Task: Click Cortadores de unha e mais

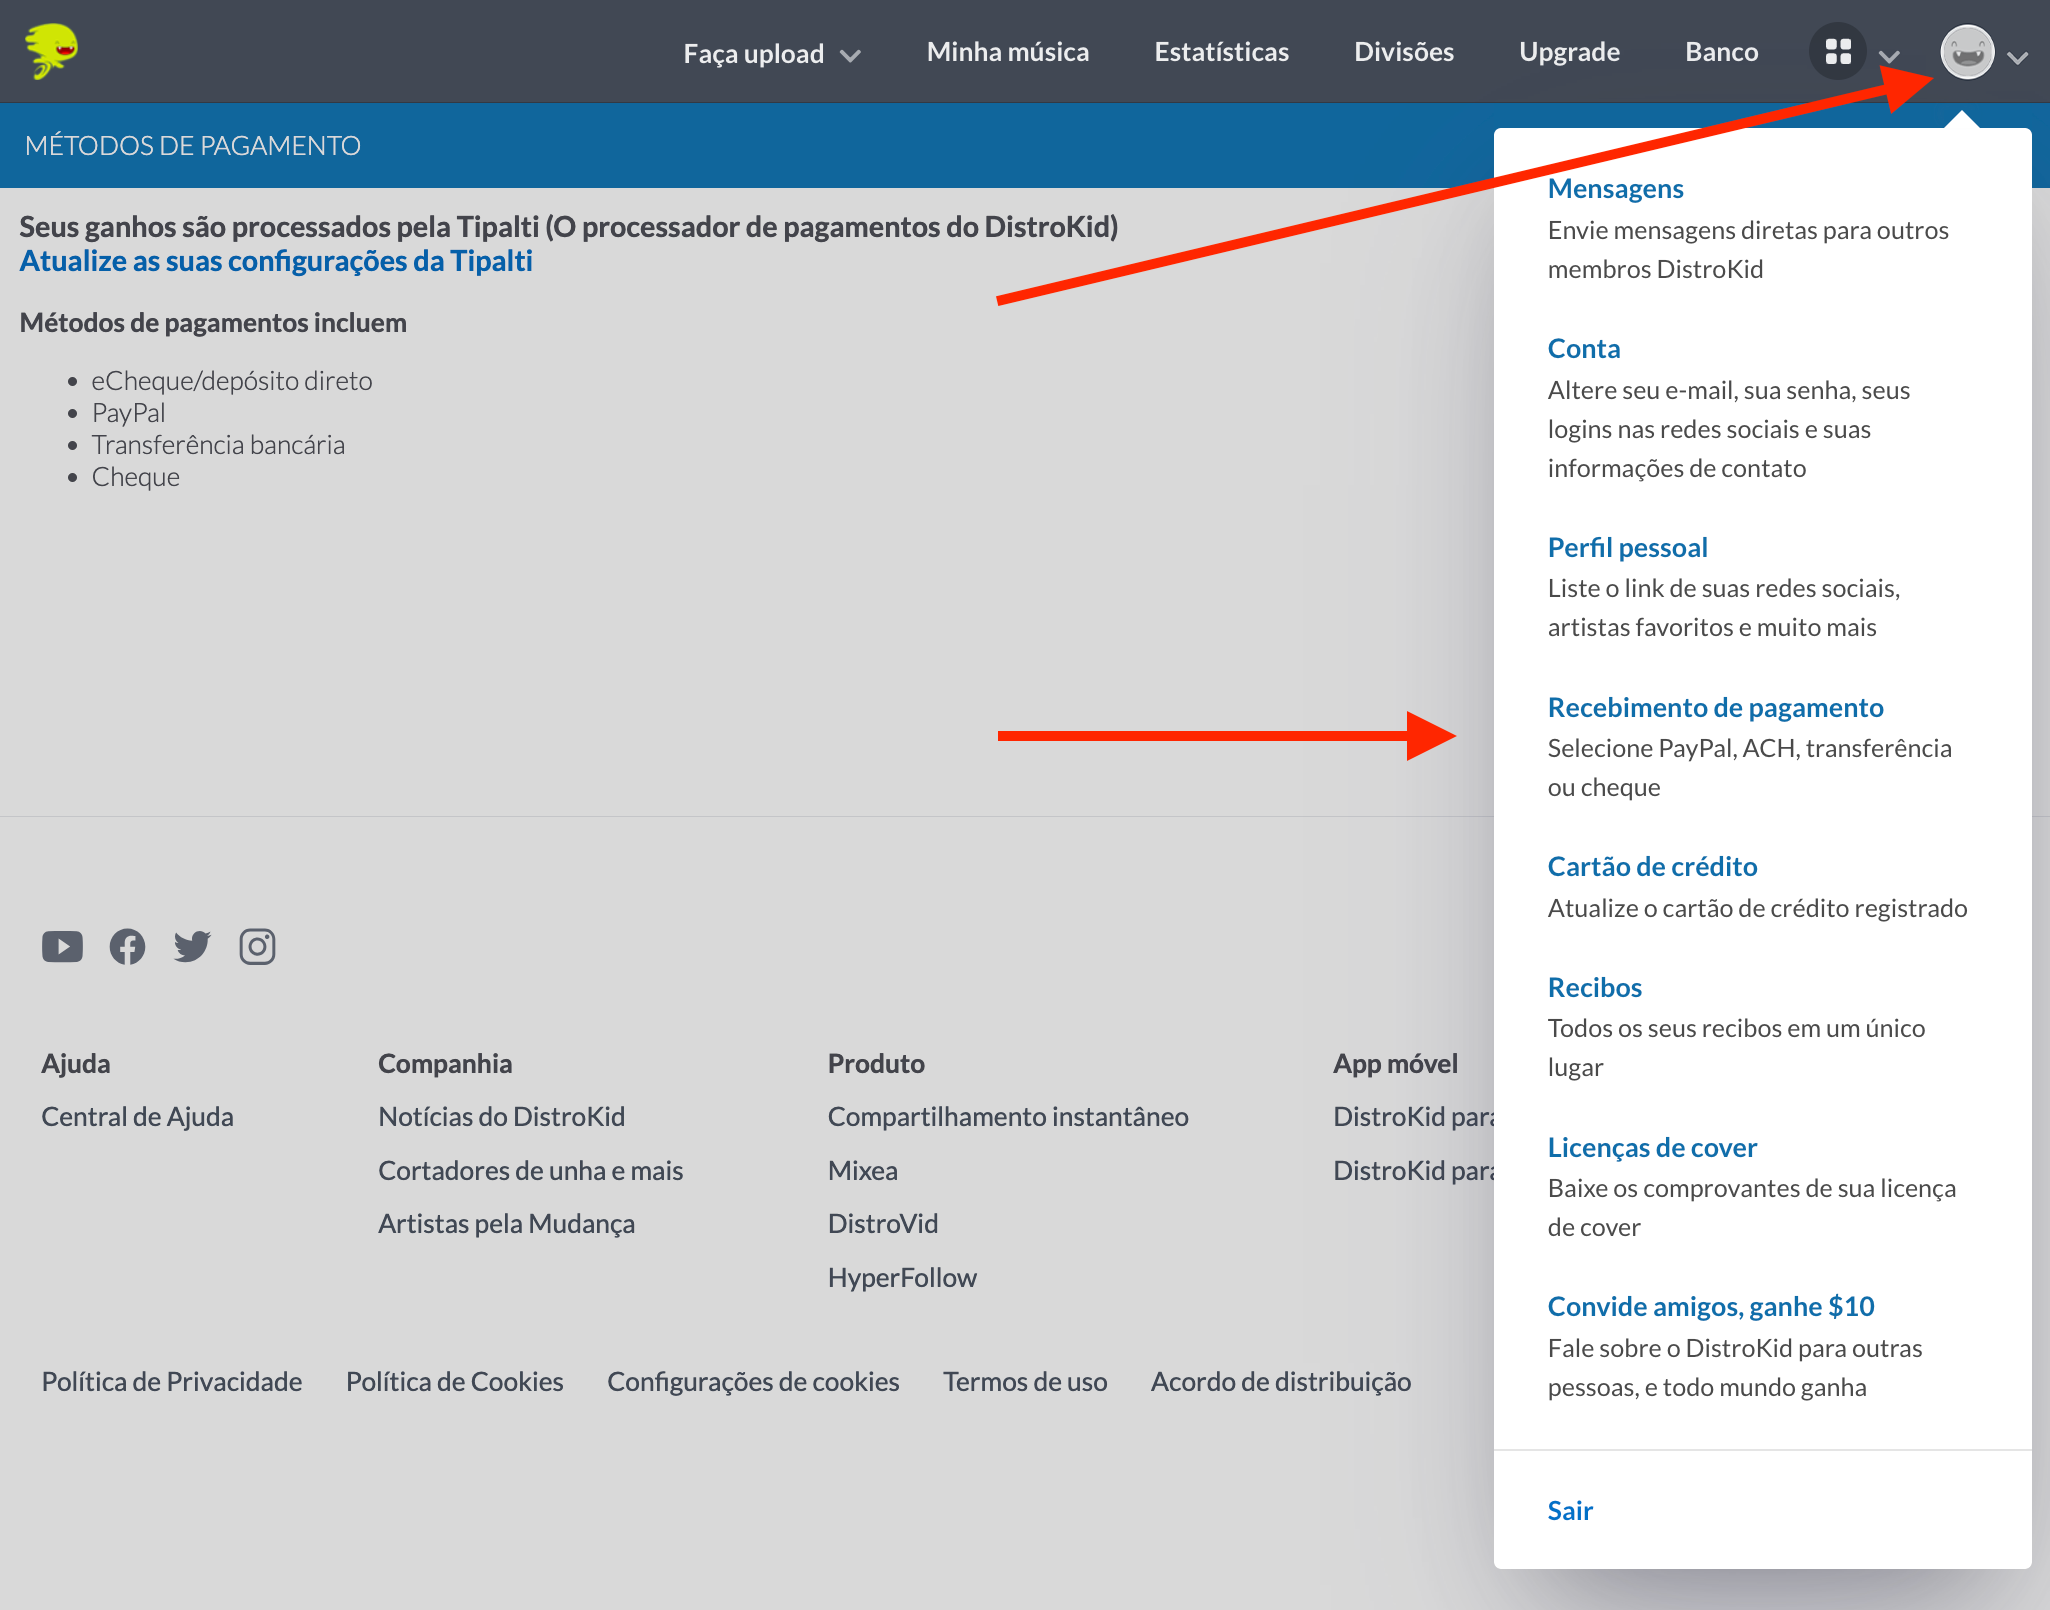Action: 530,1170
